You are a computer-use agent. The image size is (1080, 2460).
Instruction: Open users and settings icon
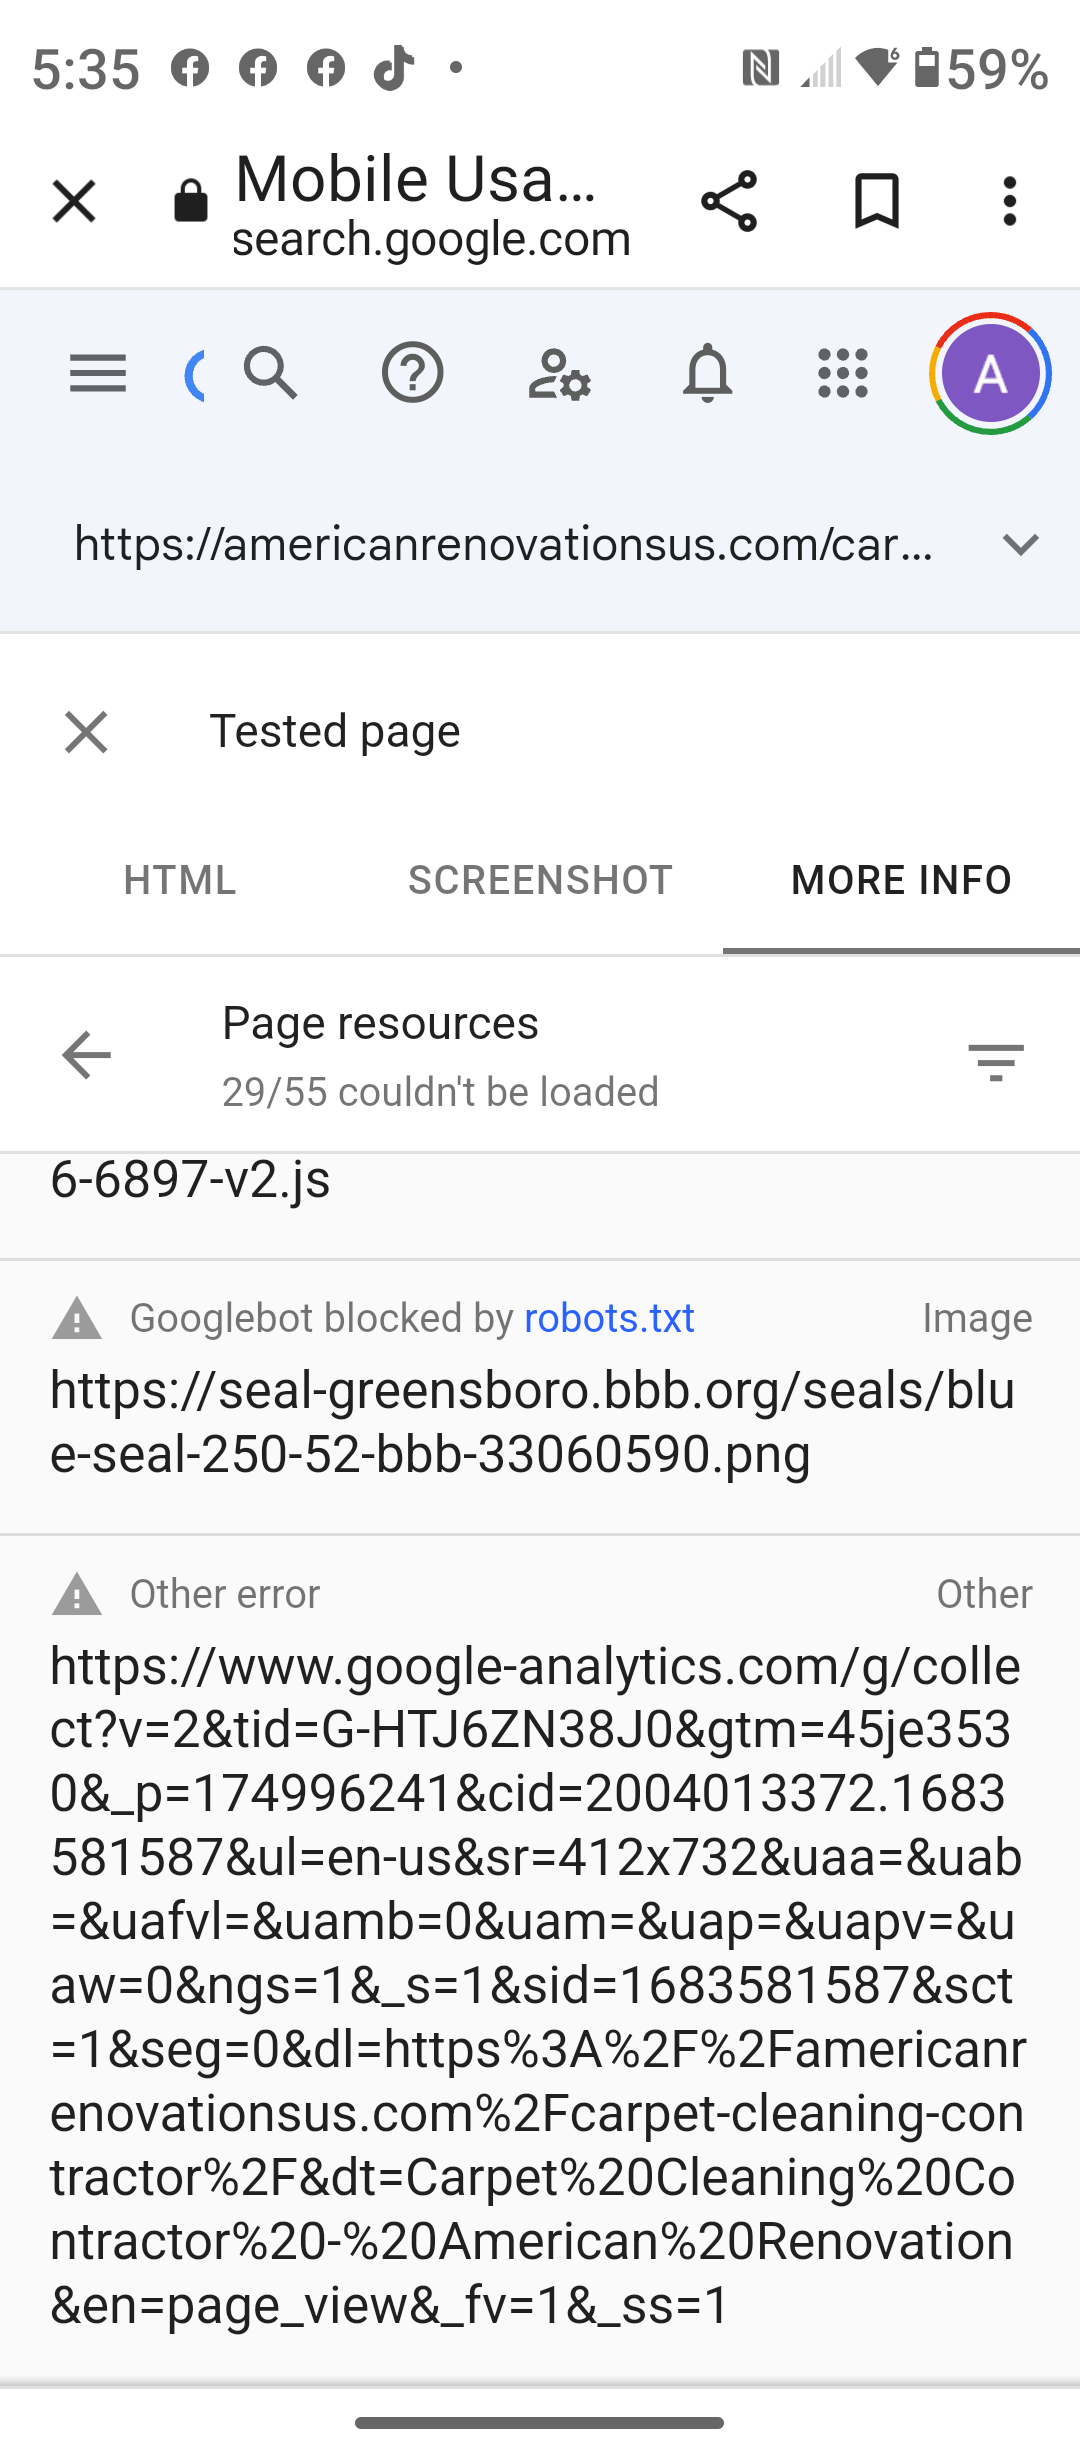tap(559, 374)
